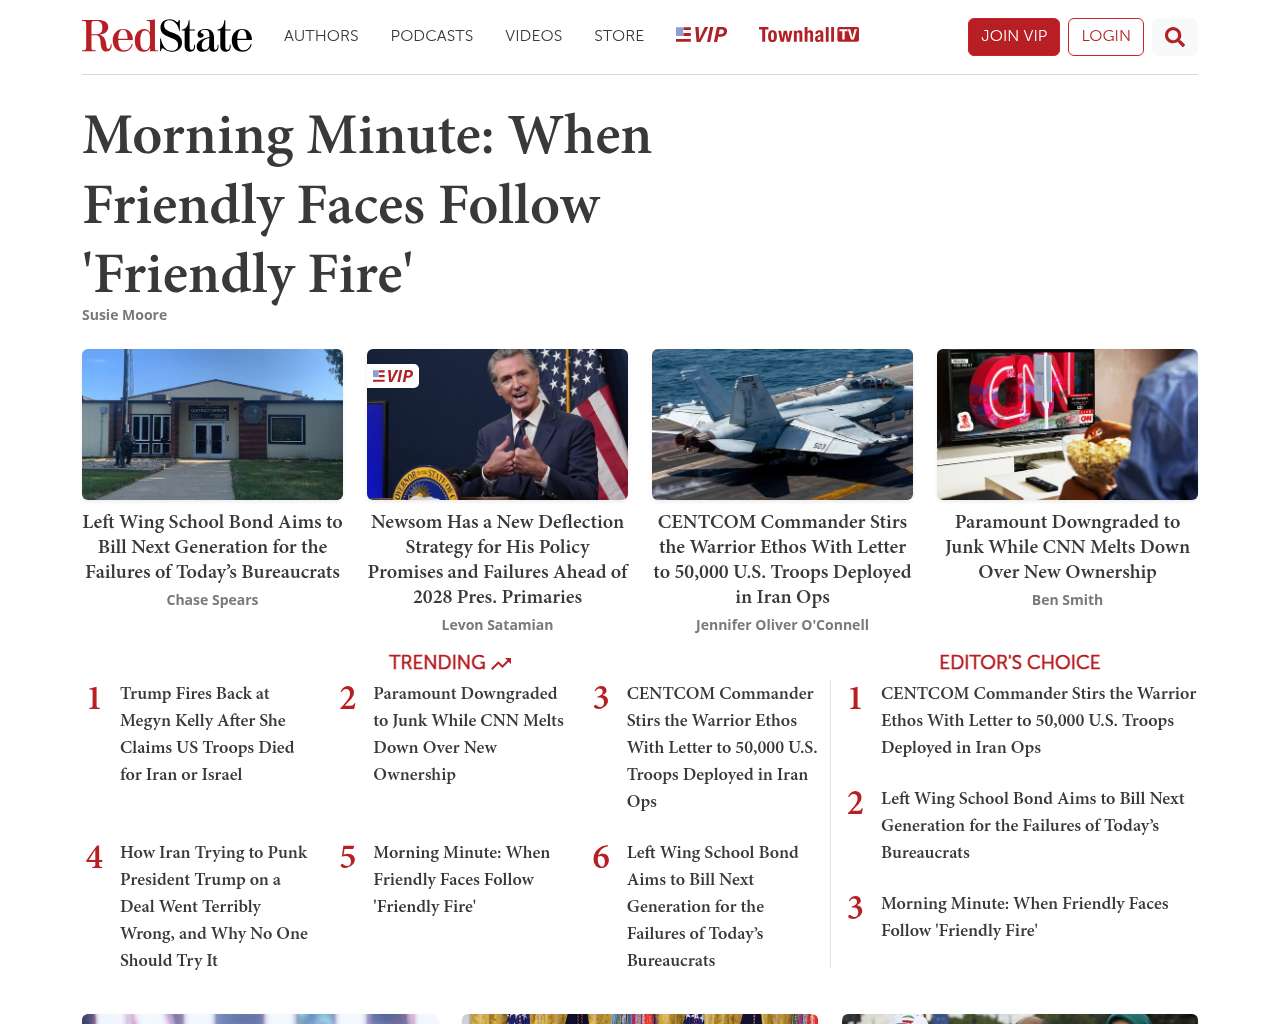Image resolution: width=1280 pixels, height=1024 pixels.
Task: Open the fighter jet article thumbnail
Action: click(x=782, y=424)
